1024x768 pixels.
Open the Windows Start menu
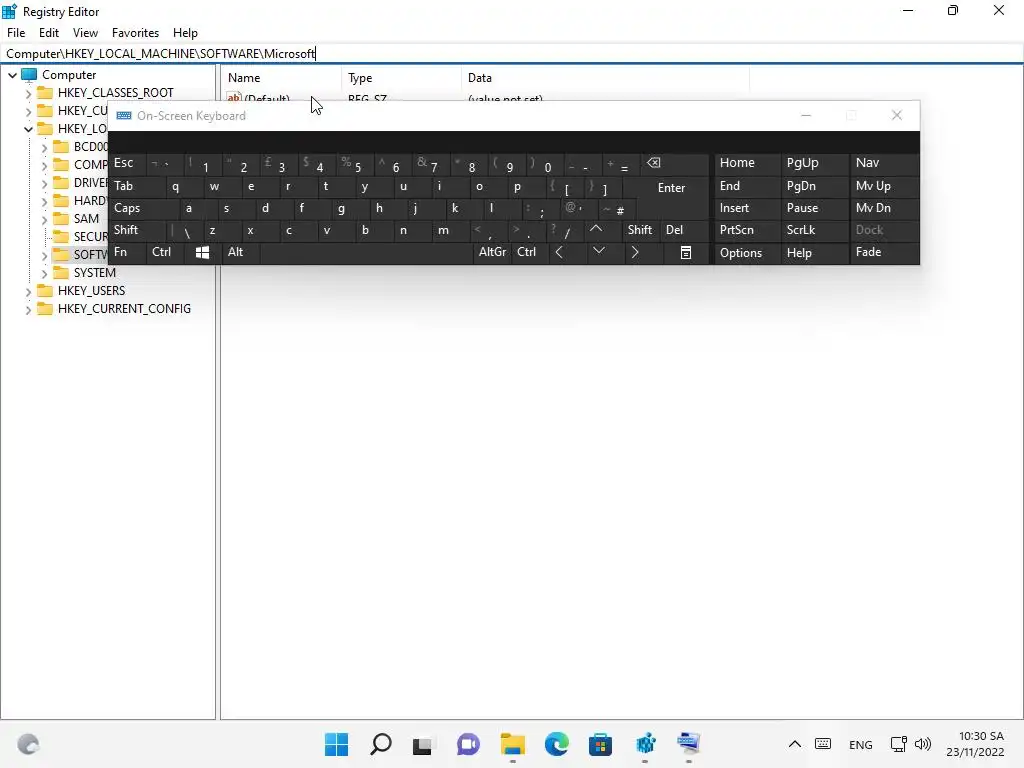coord(336,744)
